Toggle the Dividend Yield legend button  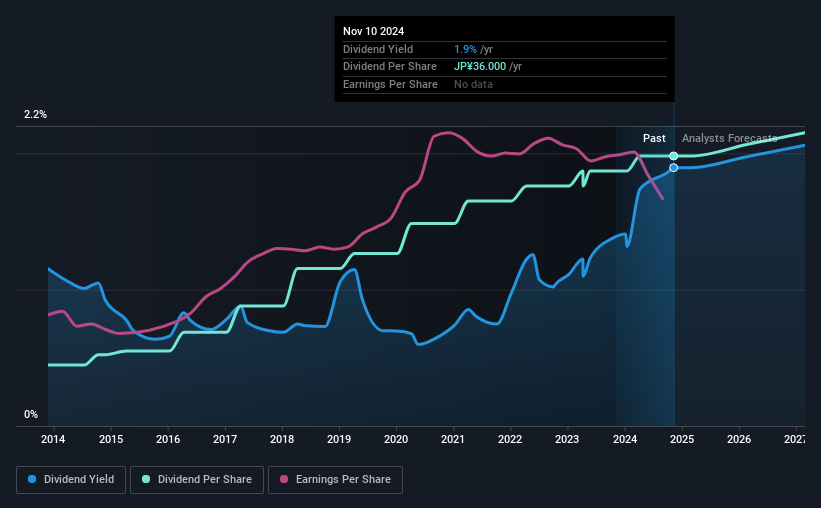(x=71, y=480)
